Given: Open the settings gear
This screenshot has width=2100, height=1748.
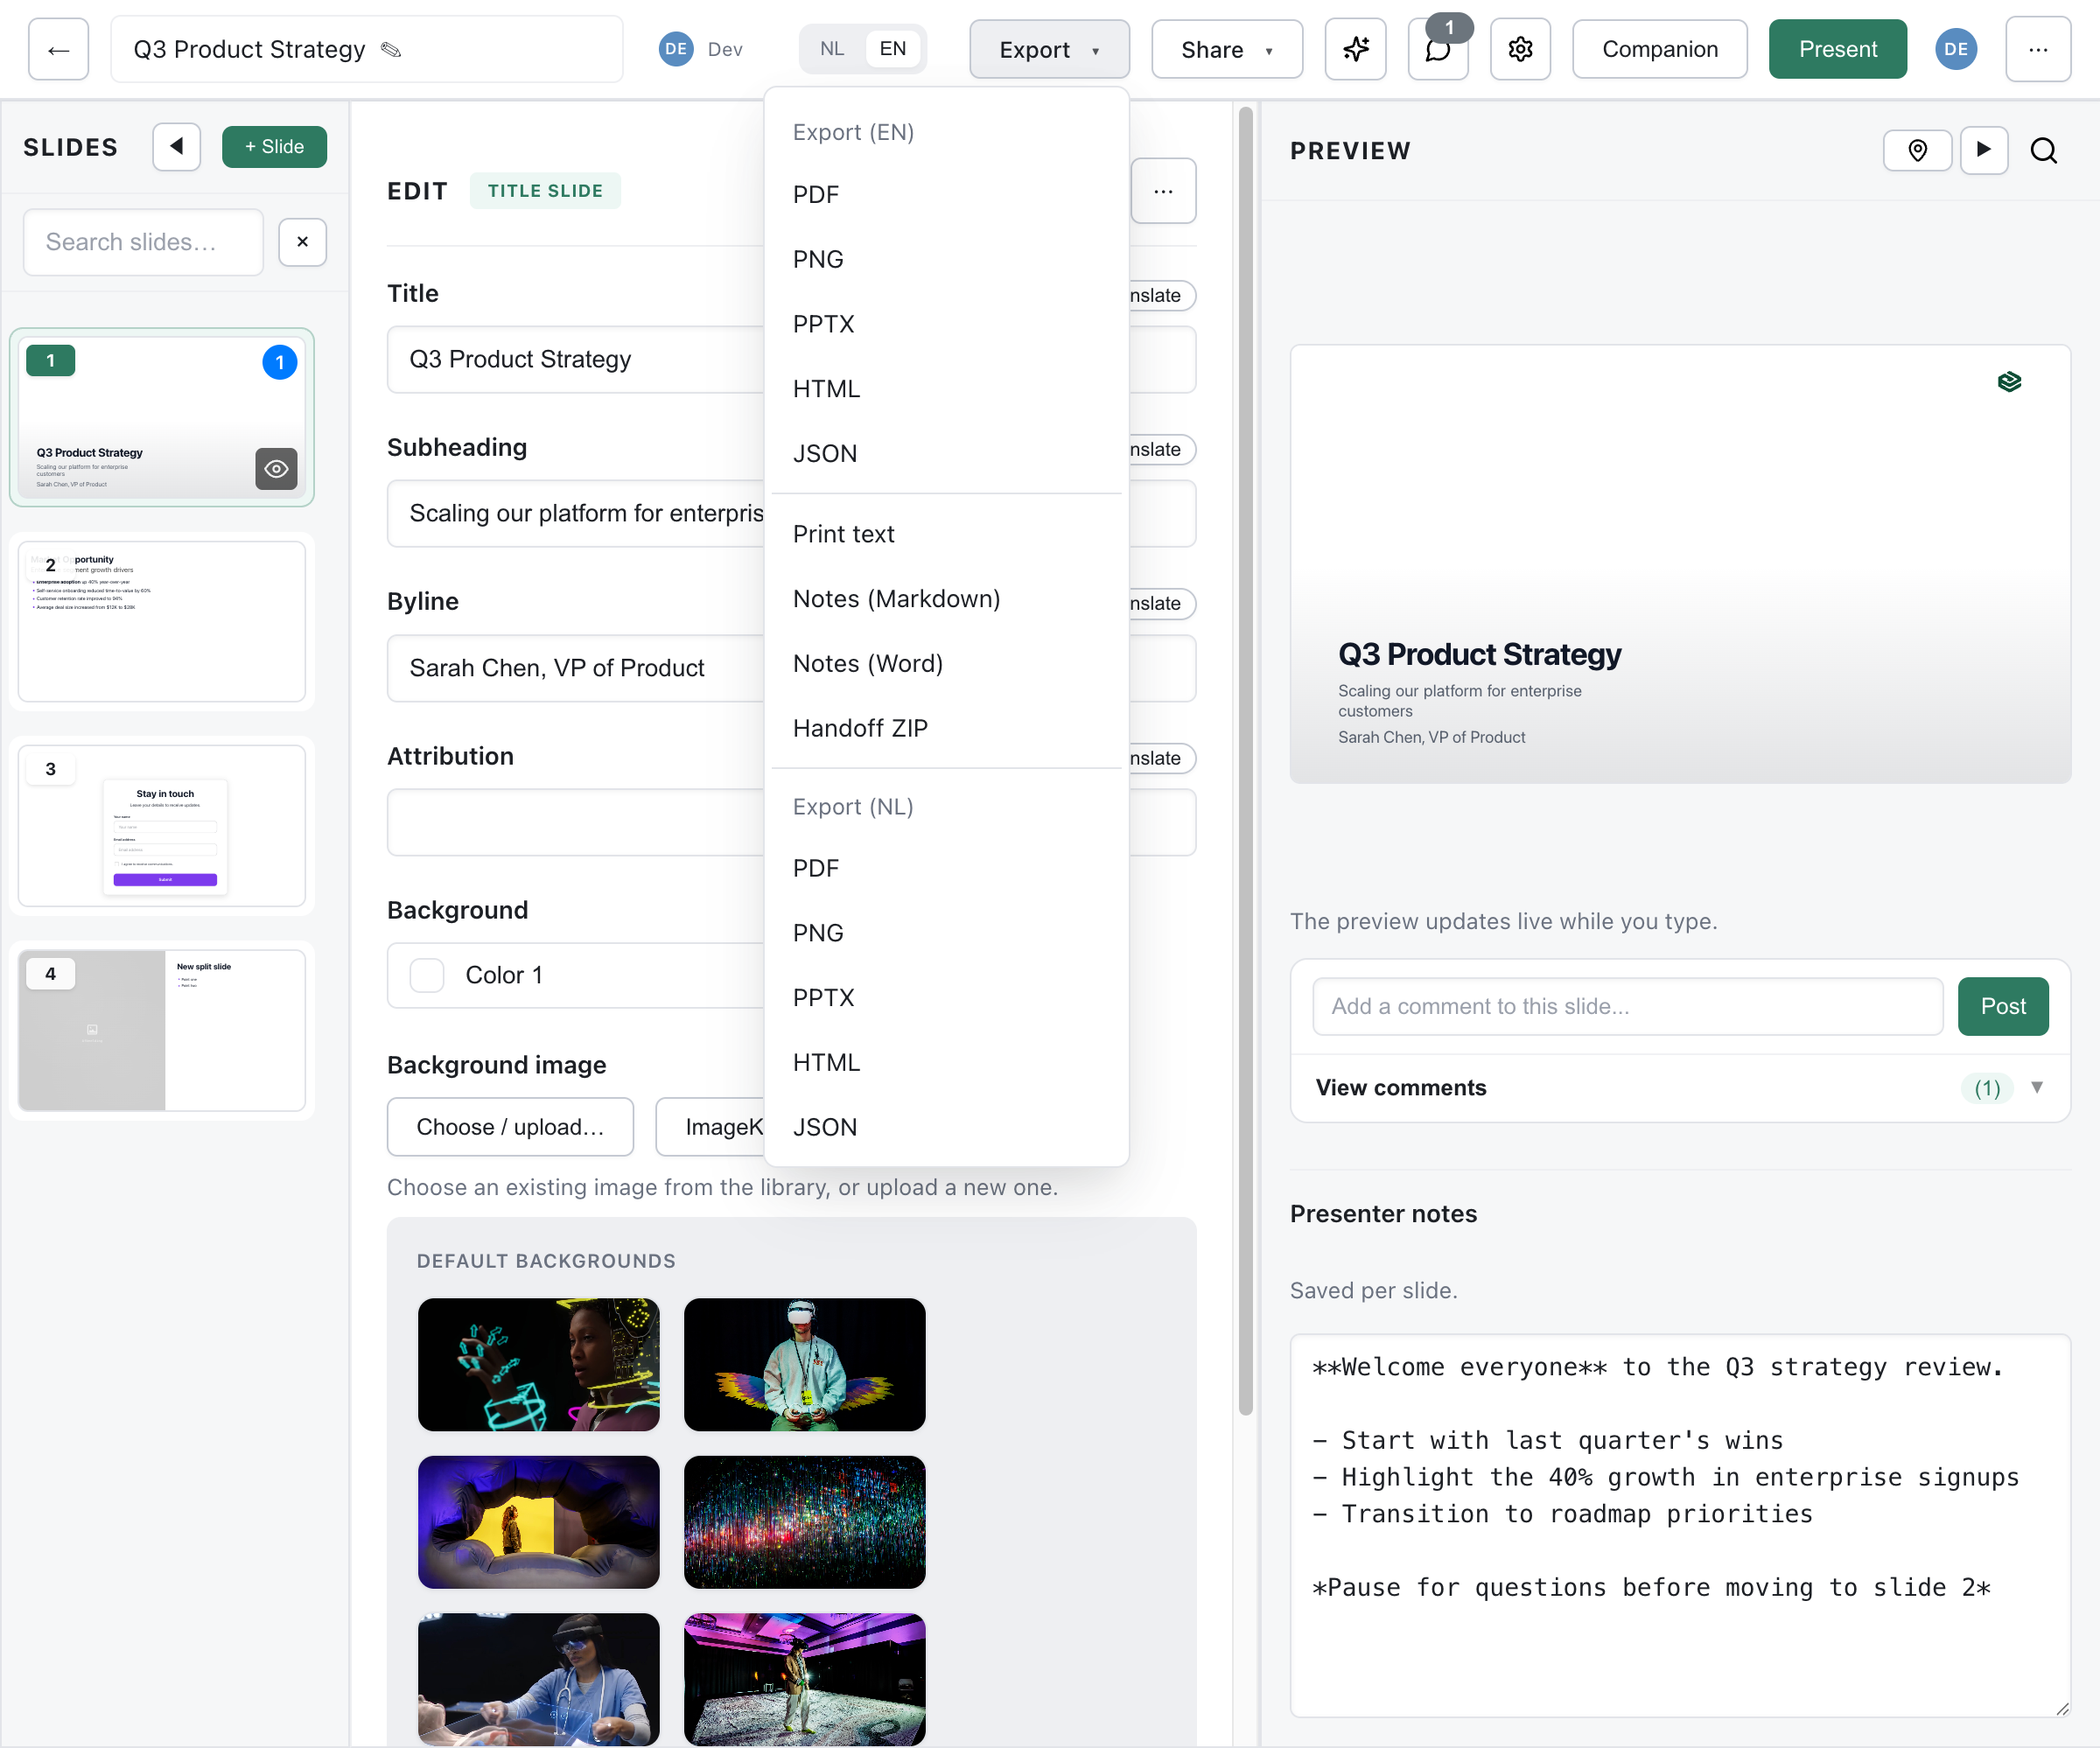Looking at the screenshot, I should point(1520,49).
